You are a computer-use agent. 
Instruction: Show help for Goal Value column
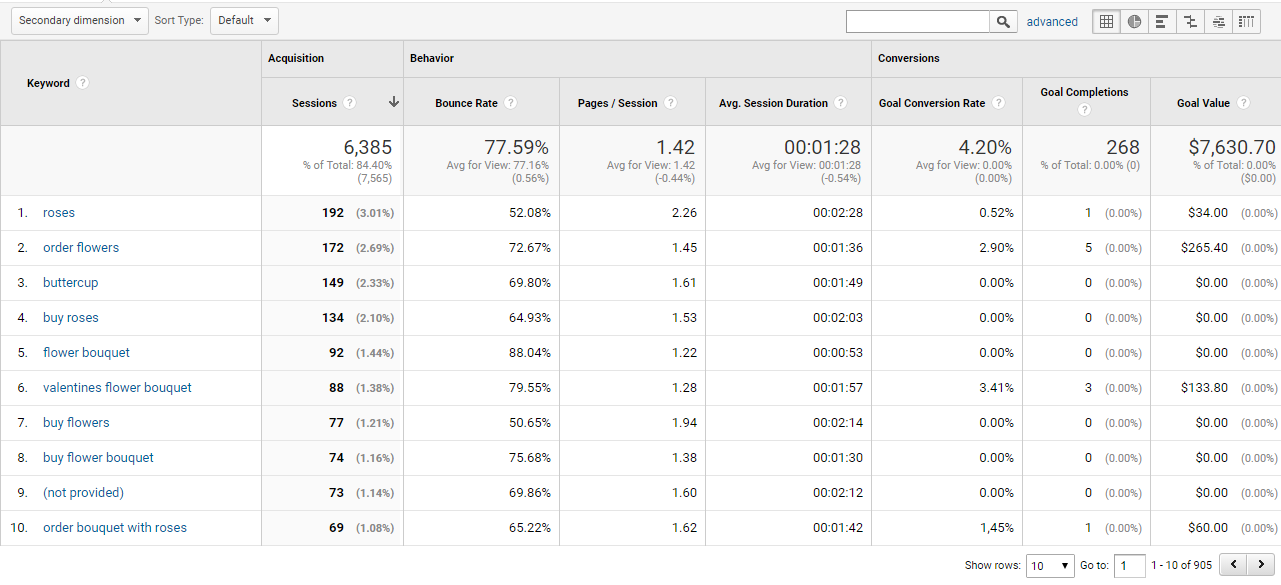coord(1243,103)
